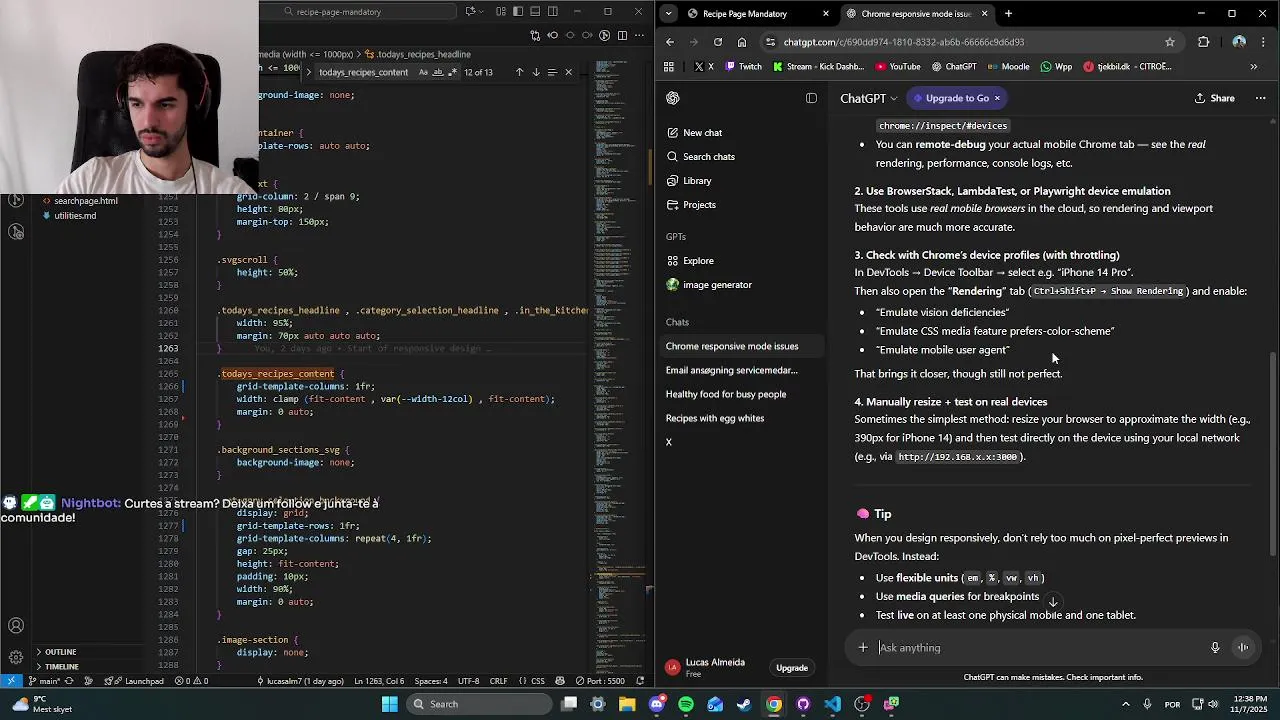Open VS Code Manage gear icon

(x=16, y=657)
